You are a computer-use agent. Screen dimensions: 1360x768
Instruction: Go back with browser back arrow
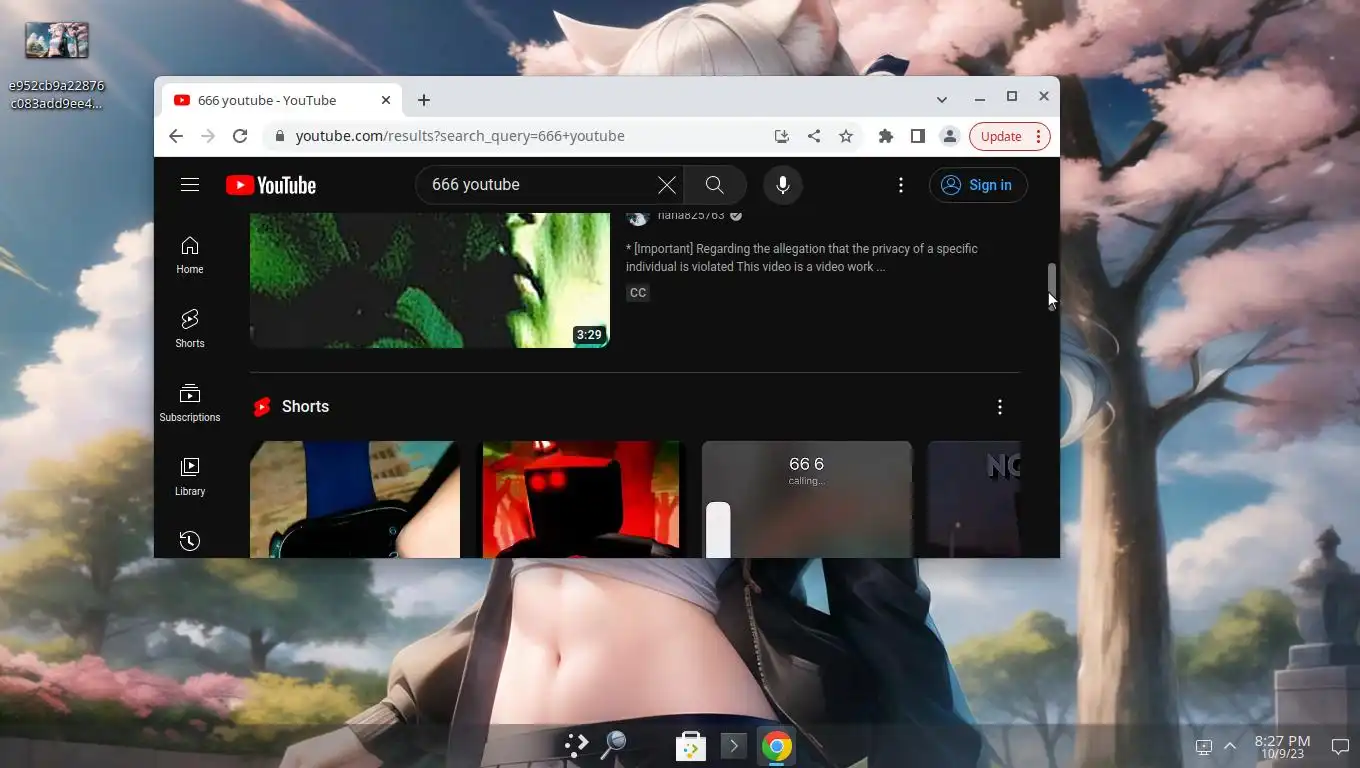click(x=176, y=136)
